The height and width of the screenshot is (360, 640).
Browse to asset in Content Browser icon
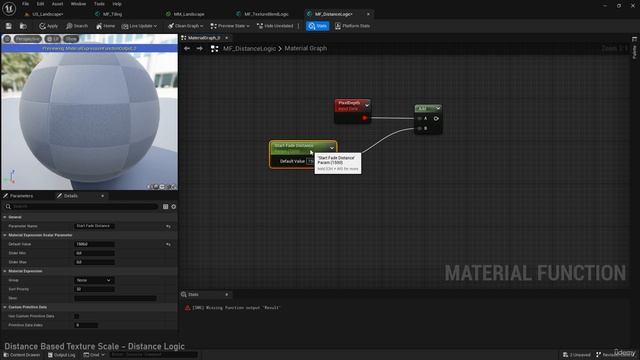coord(23,26)
